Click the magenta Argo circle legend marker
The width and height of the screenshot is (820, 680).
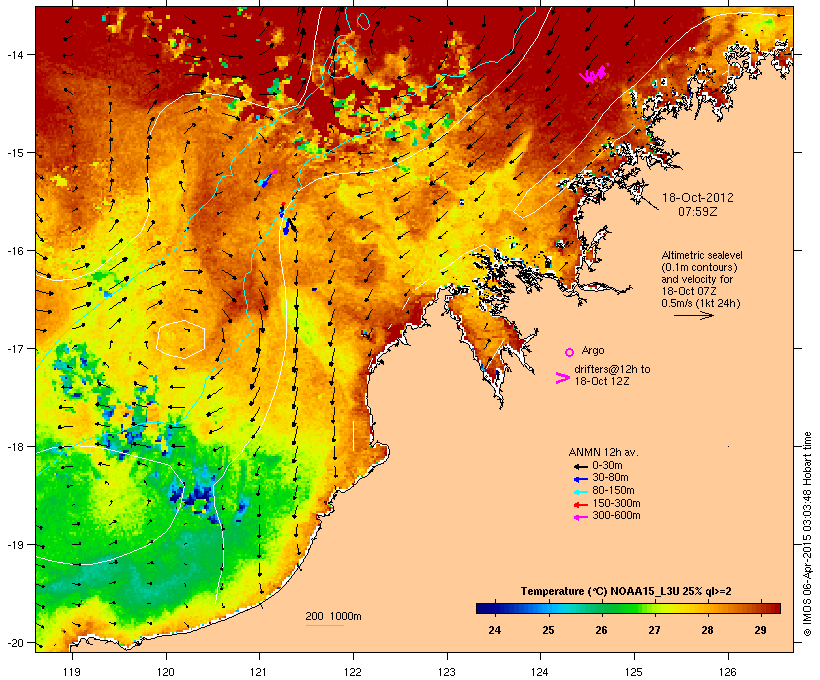click(570, 352)
